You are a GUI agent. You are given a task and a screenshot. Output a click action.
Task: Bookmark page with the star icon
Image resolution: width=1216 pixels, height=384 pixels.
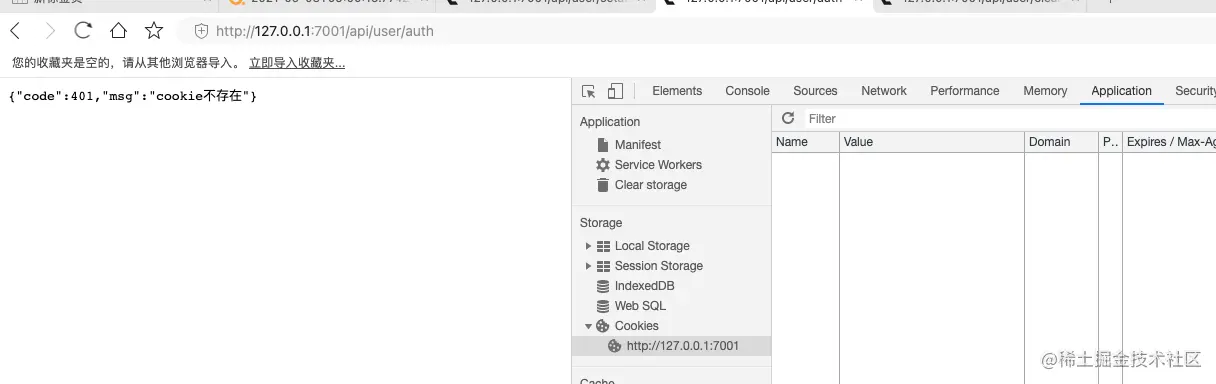pyautogui.click(x=154, y=31)
